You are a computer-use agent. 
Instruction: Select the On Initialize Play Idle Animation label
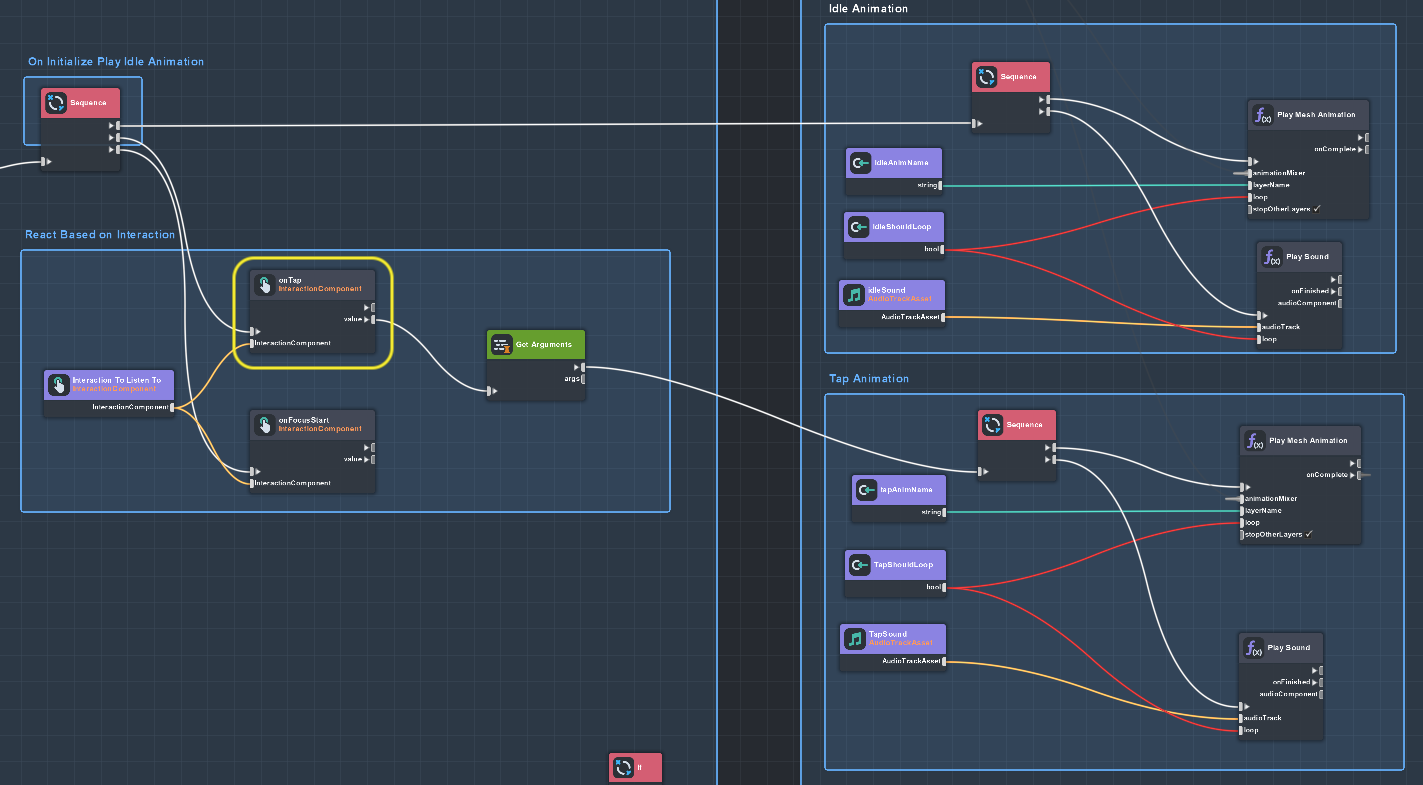[116, 62]
